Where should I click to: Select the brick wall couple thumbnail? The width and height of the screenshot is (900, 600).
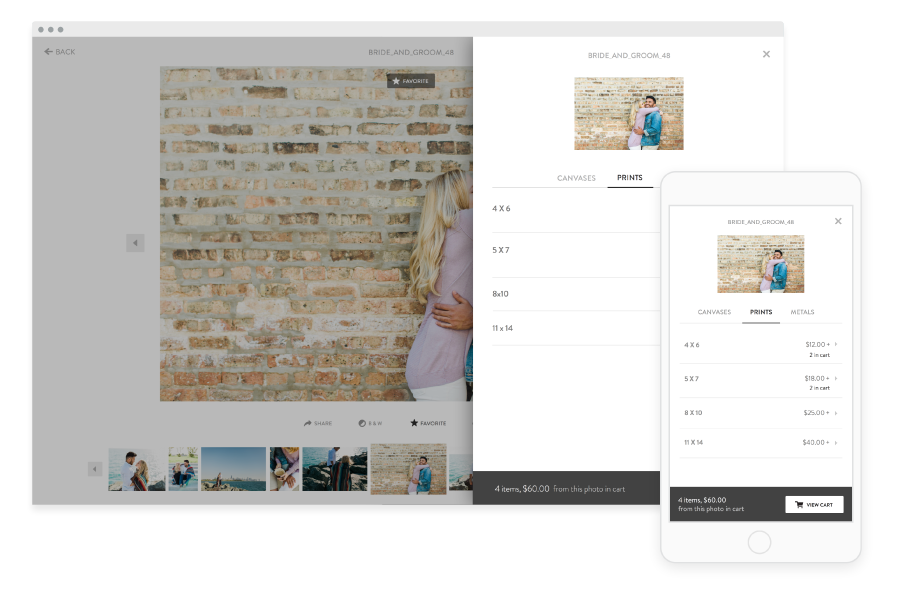pos(409,469)
